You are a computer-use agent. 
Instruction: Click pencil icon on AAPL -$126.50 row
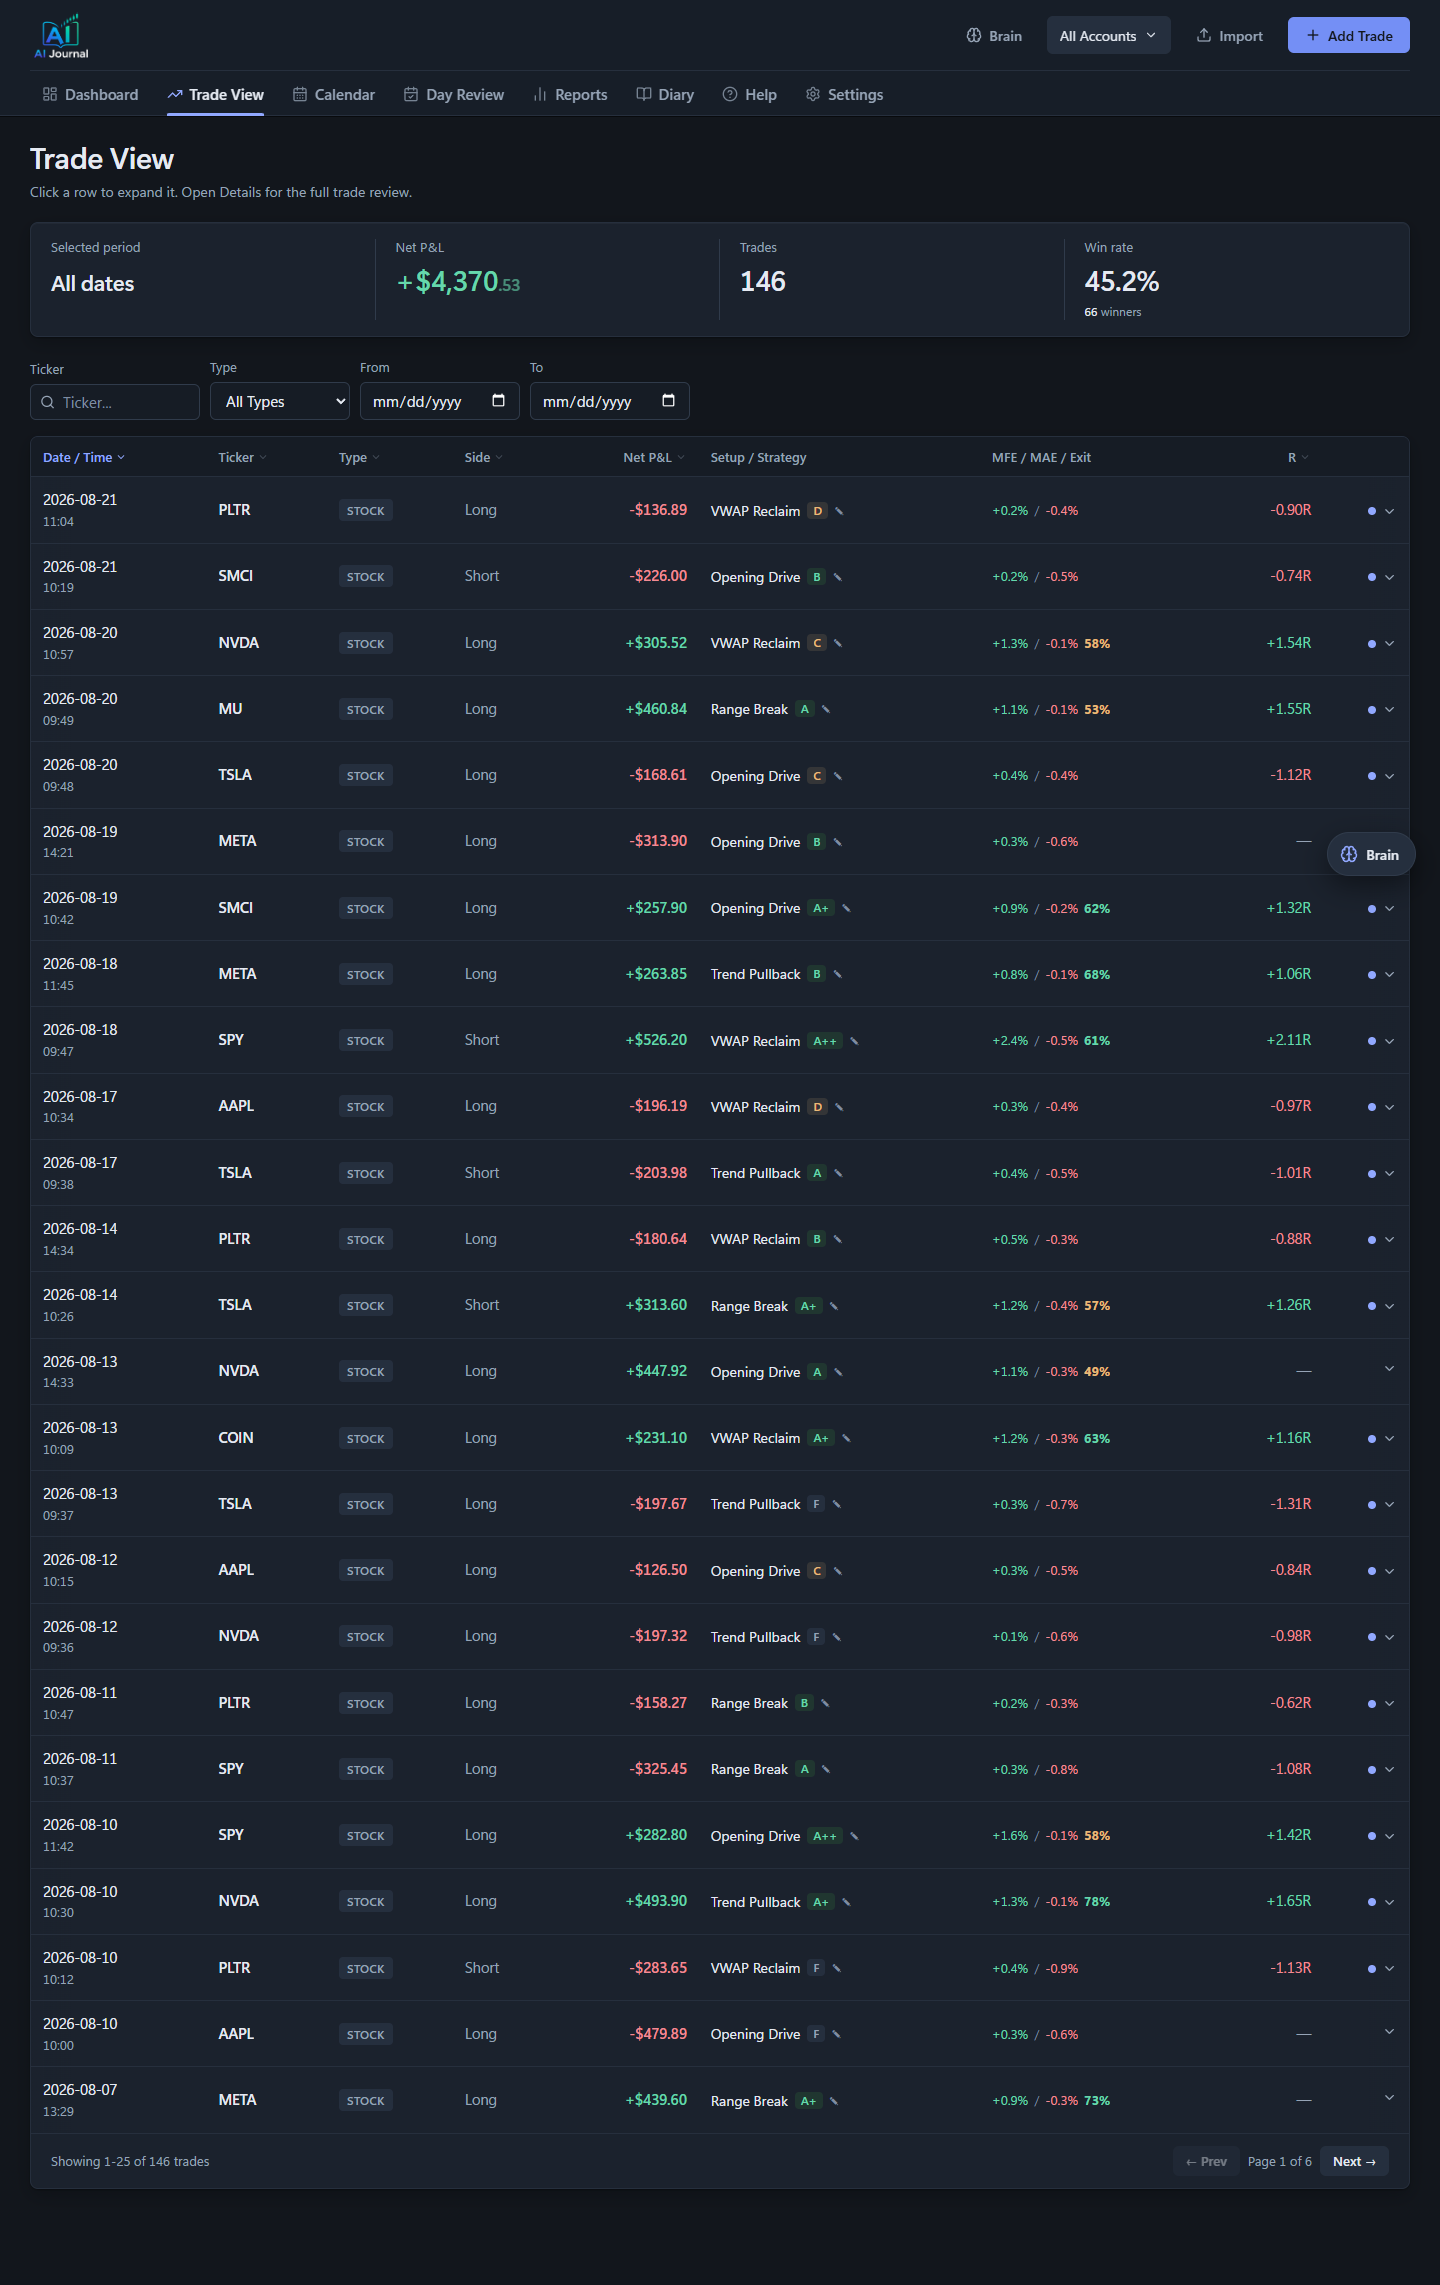point(837,1571)
